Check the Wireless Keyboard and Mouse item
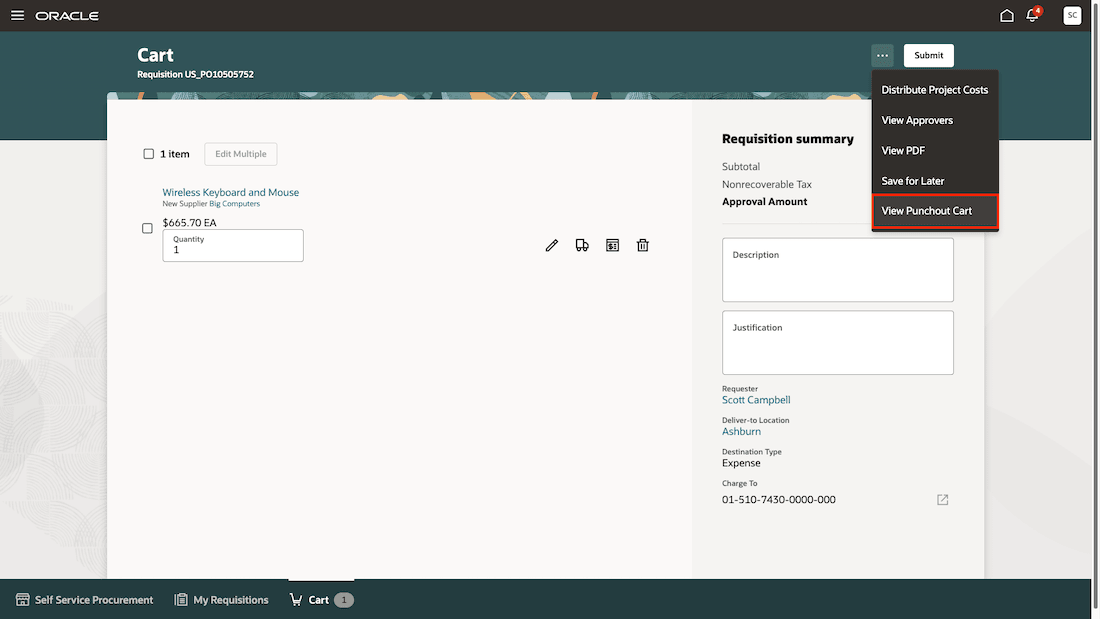The image size is (1100, 619). pos(147,228)
